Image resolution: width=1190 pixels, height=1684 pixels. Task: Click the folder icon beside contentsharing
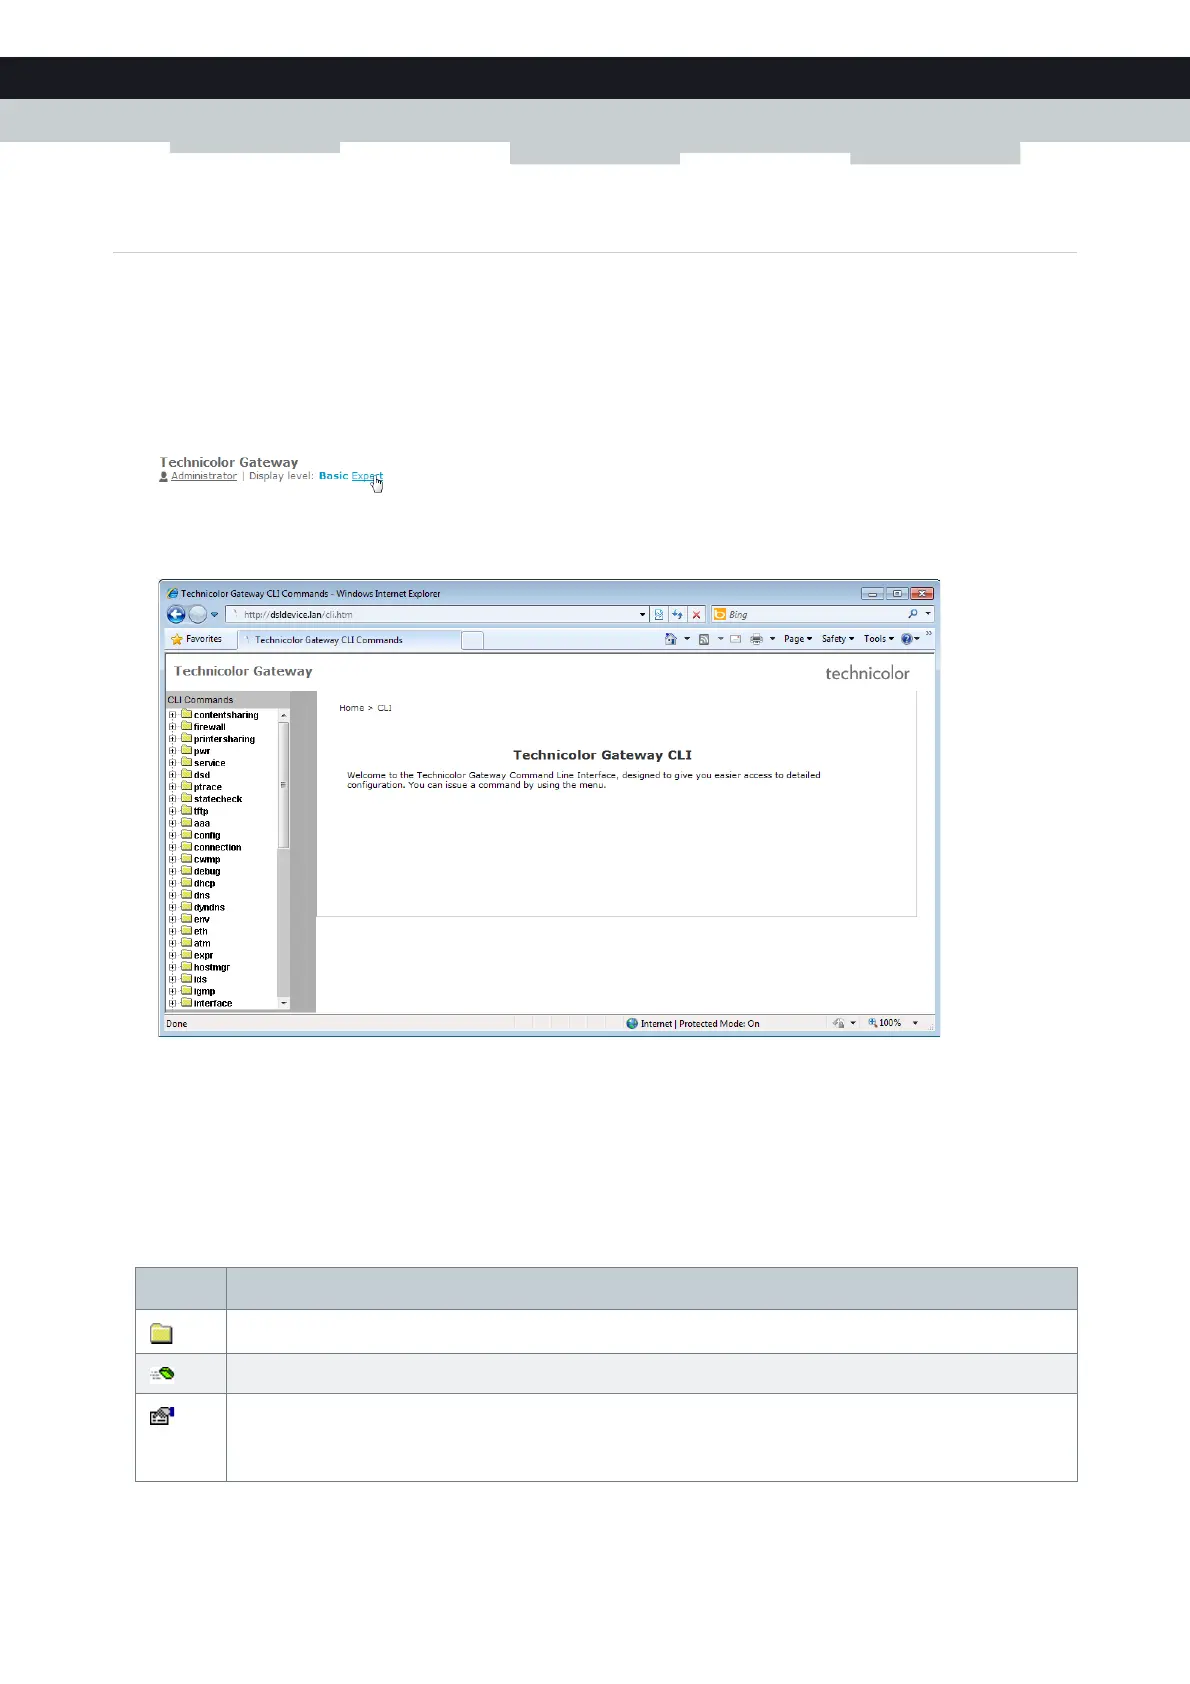coord(186,715)
